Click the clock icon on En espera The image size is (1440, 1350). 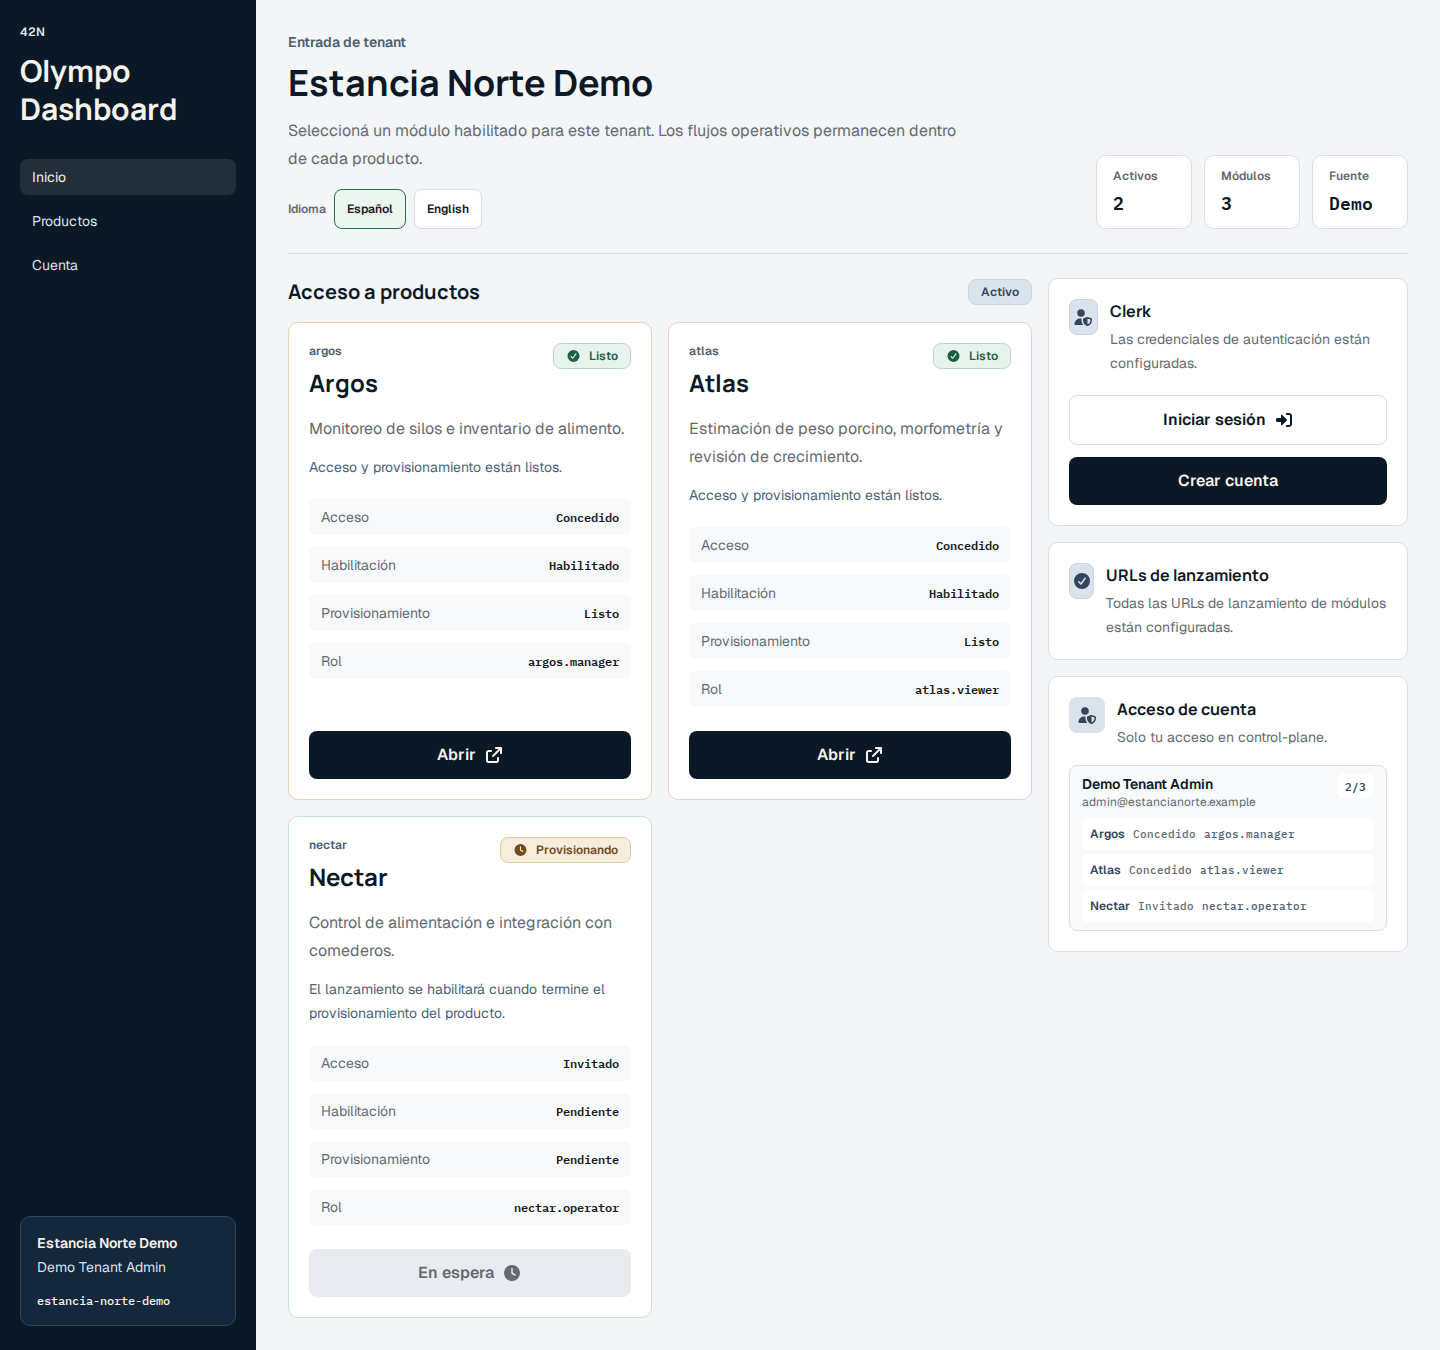[x=512, y=1273]
